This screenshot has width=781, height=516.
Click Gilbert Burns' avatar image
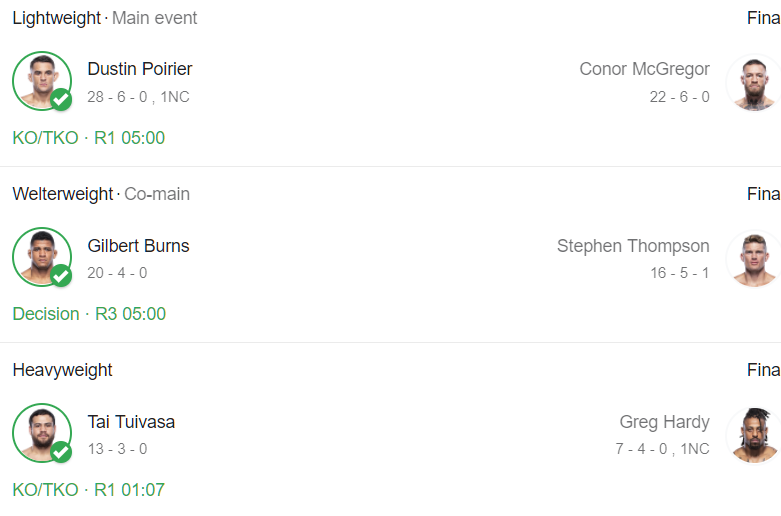[40, 256]
